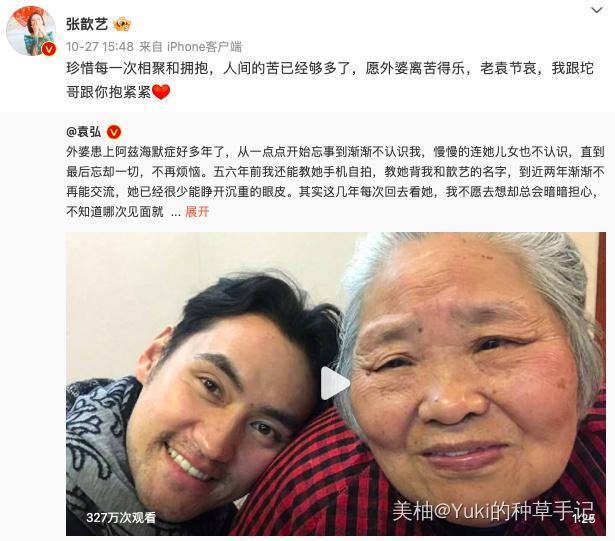The image size is (615, 541).
Task: Click the reposted text starting 外婆患上阿兹海默症
Action: (x=335, y=182)
